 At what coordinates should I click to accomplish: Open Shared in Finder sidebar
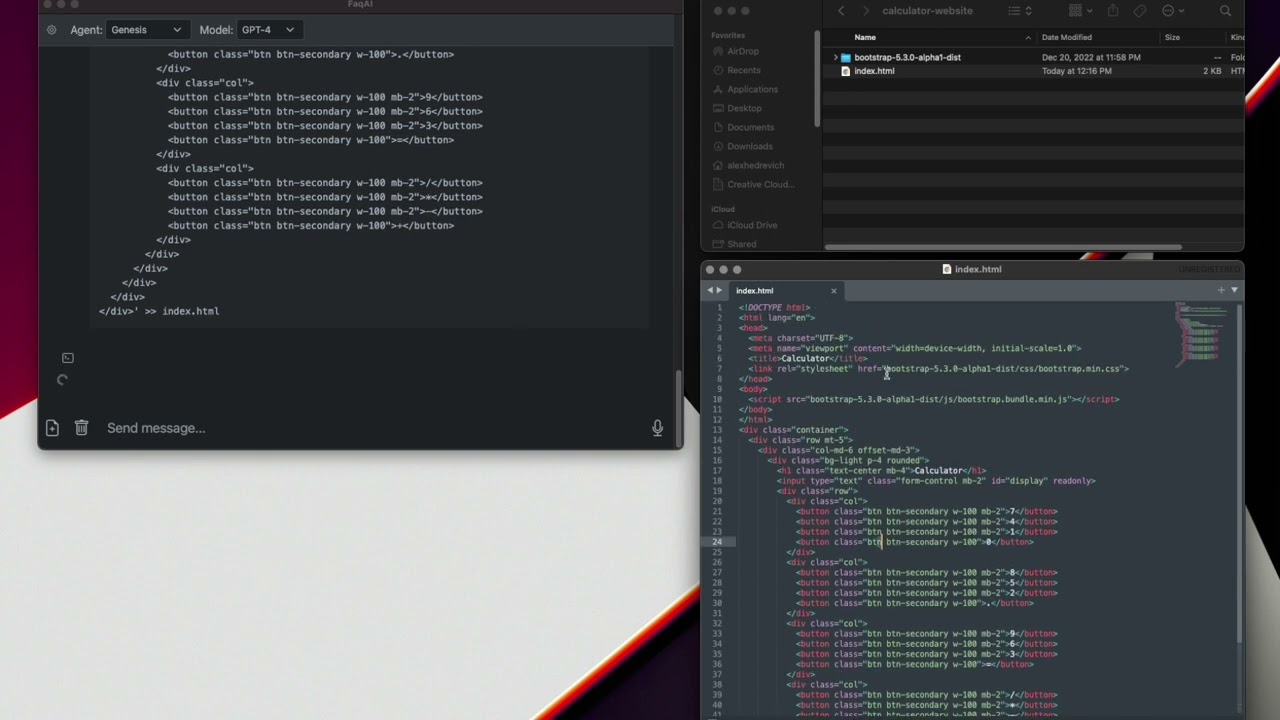click(741, 244)
